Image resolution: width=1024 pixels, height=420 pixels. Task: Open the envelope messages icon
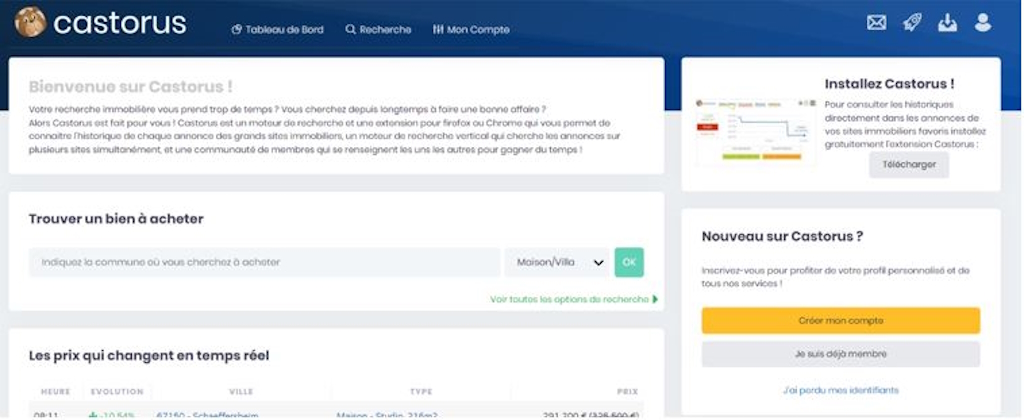click(x=876, y=23)
